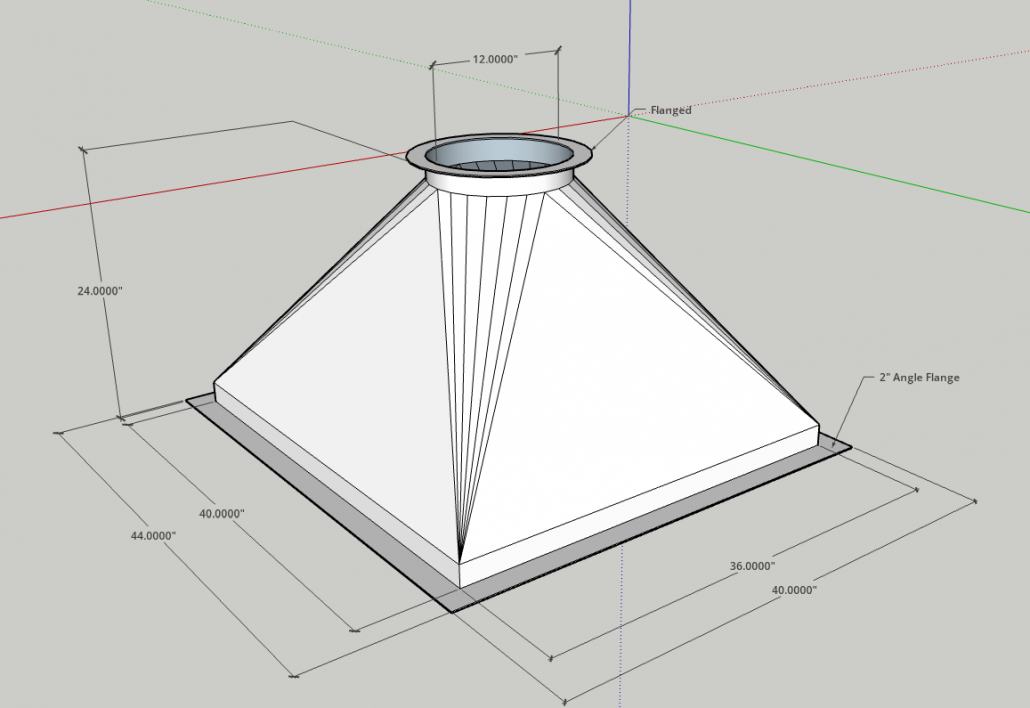Select the round flanged collar opening
1030x708 pixels.
click(499, 156)
